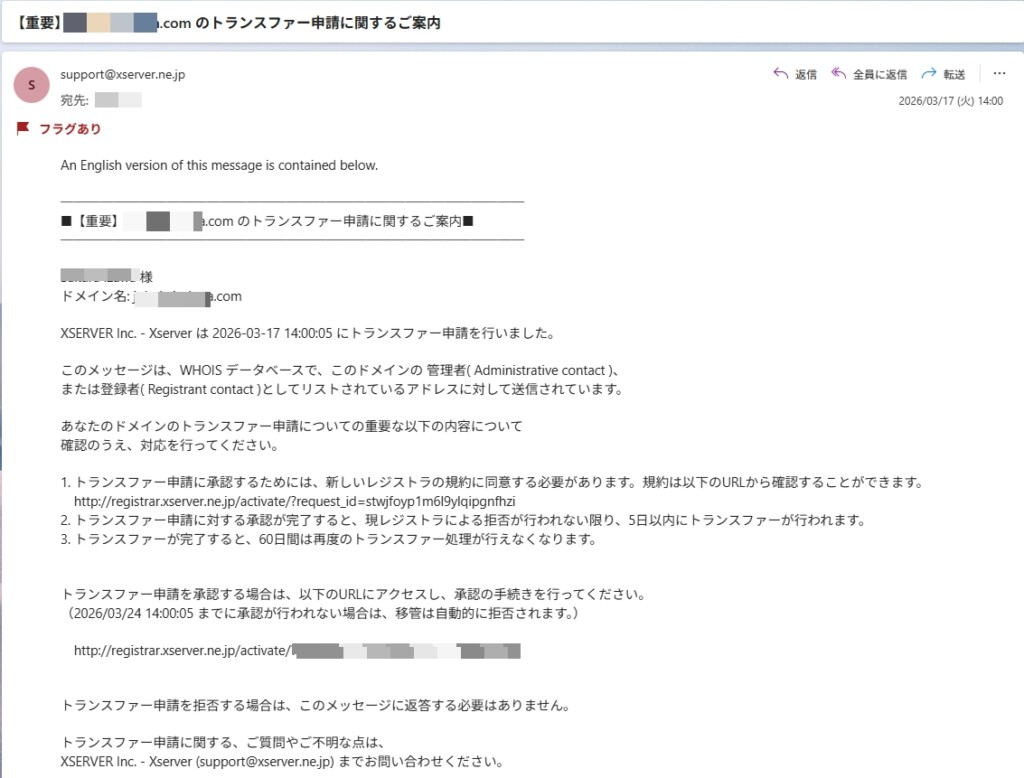
Task: Click the sender's circular S avatar
Action: tap(31, 85)
